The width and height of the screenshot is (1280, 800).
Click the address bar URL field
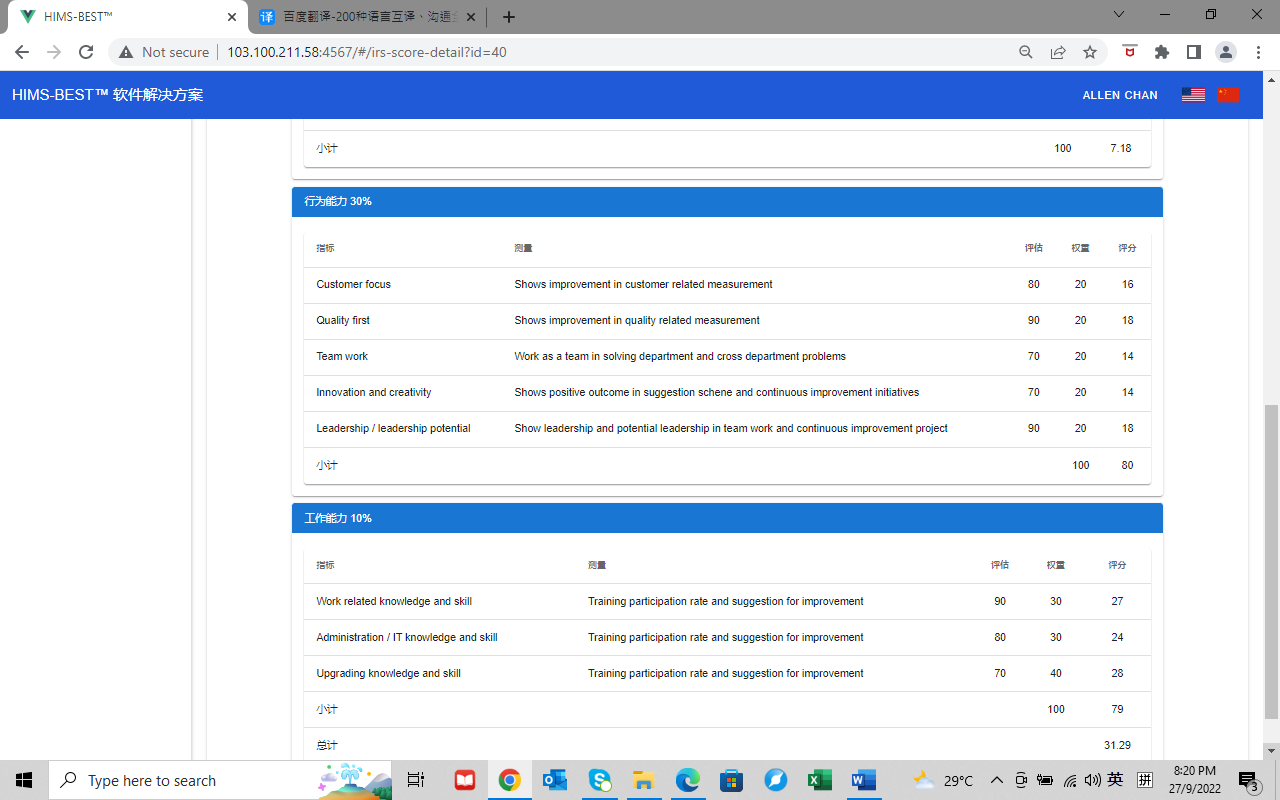click(600, 52)
